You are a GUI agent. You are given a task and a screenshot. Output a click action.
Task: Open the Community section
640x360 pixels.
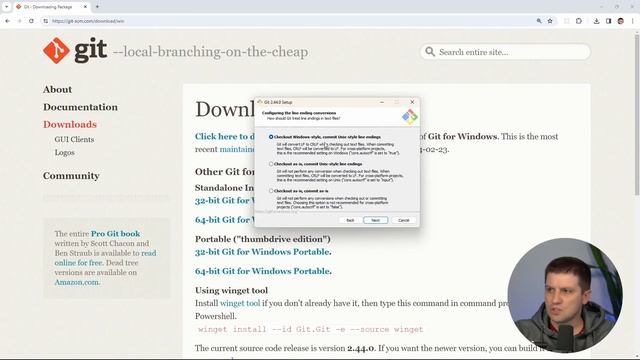(71, 176)
